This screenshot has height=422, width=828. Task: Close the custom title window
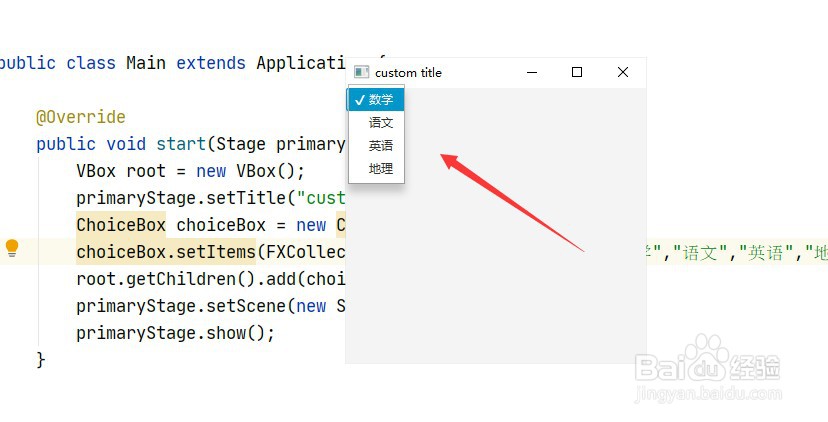tap(623, 72)
